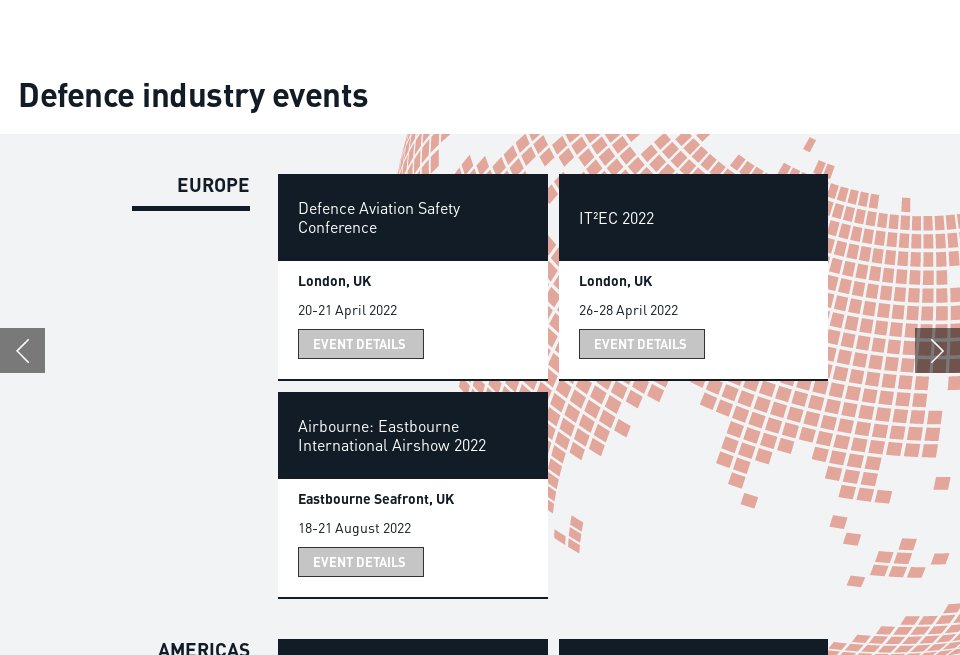Click the previous slide left arrow
Screen dimensions: 960x655
pyautogui.click(x=22, y=350)
